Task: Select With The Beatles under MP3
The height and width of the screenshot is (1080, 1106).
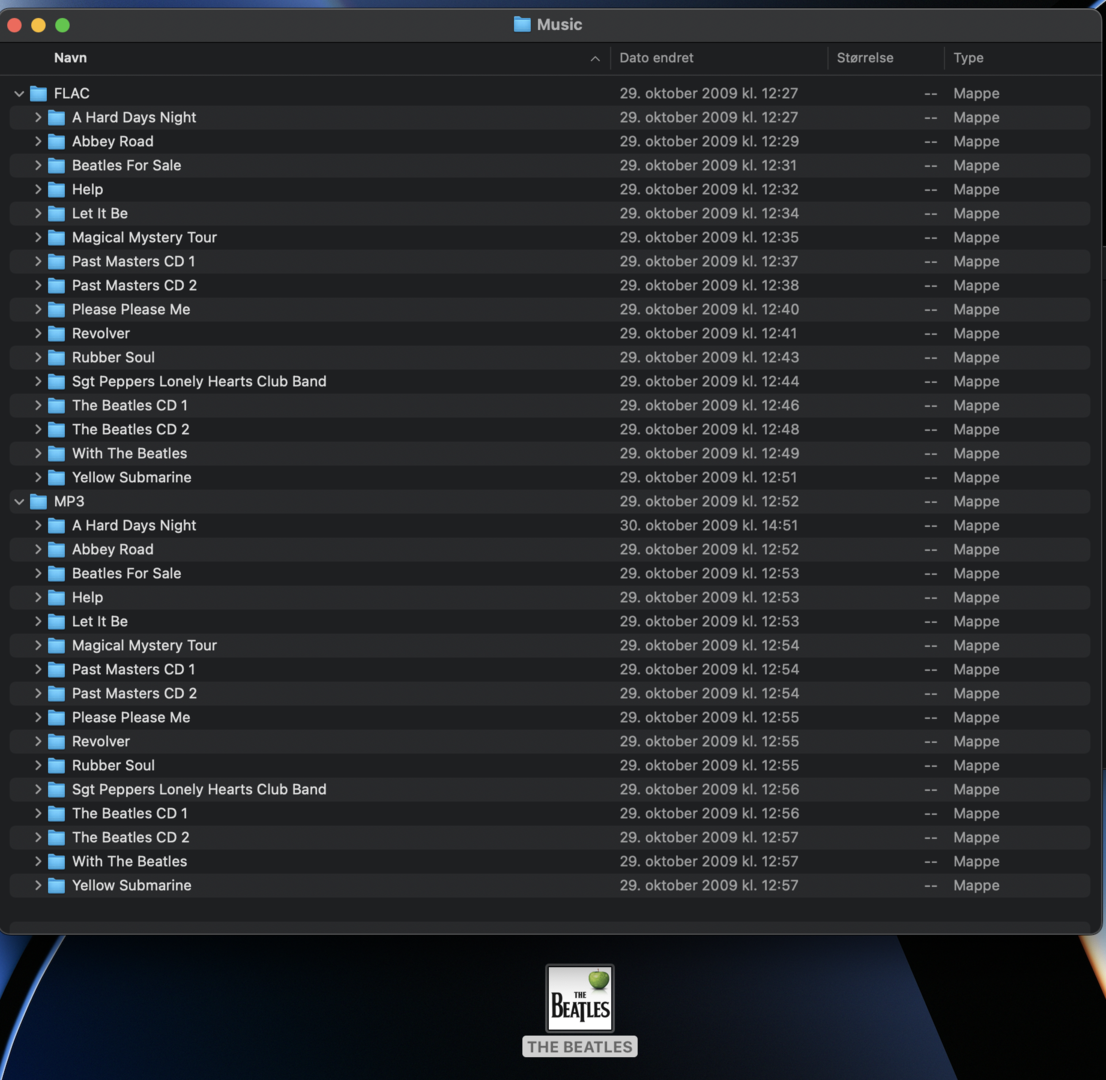Action: tap(130, 861)
